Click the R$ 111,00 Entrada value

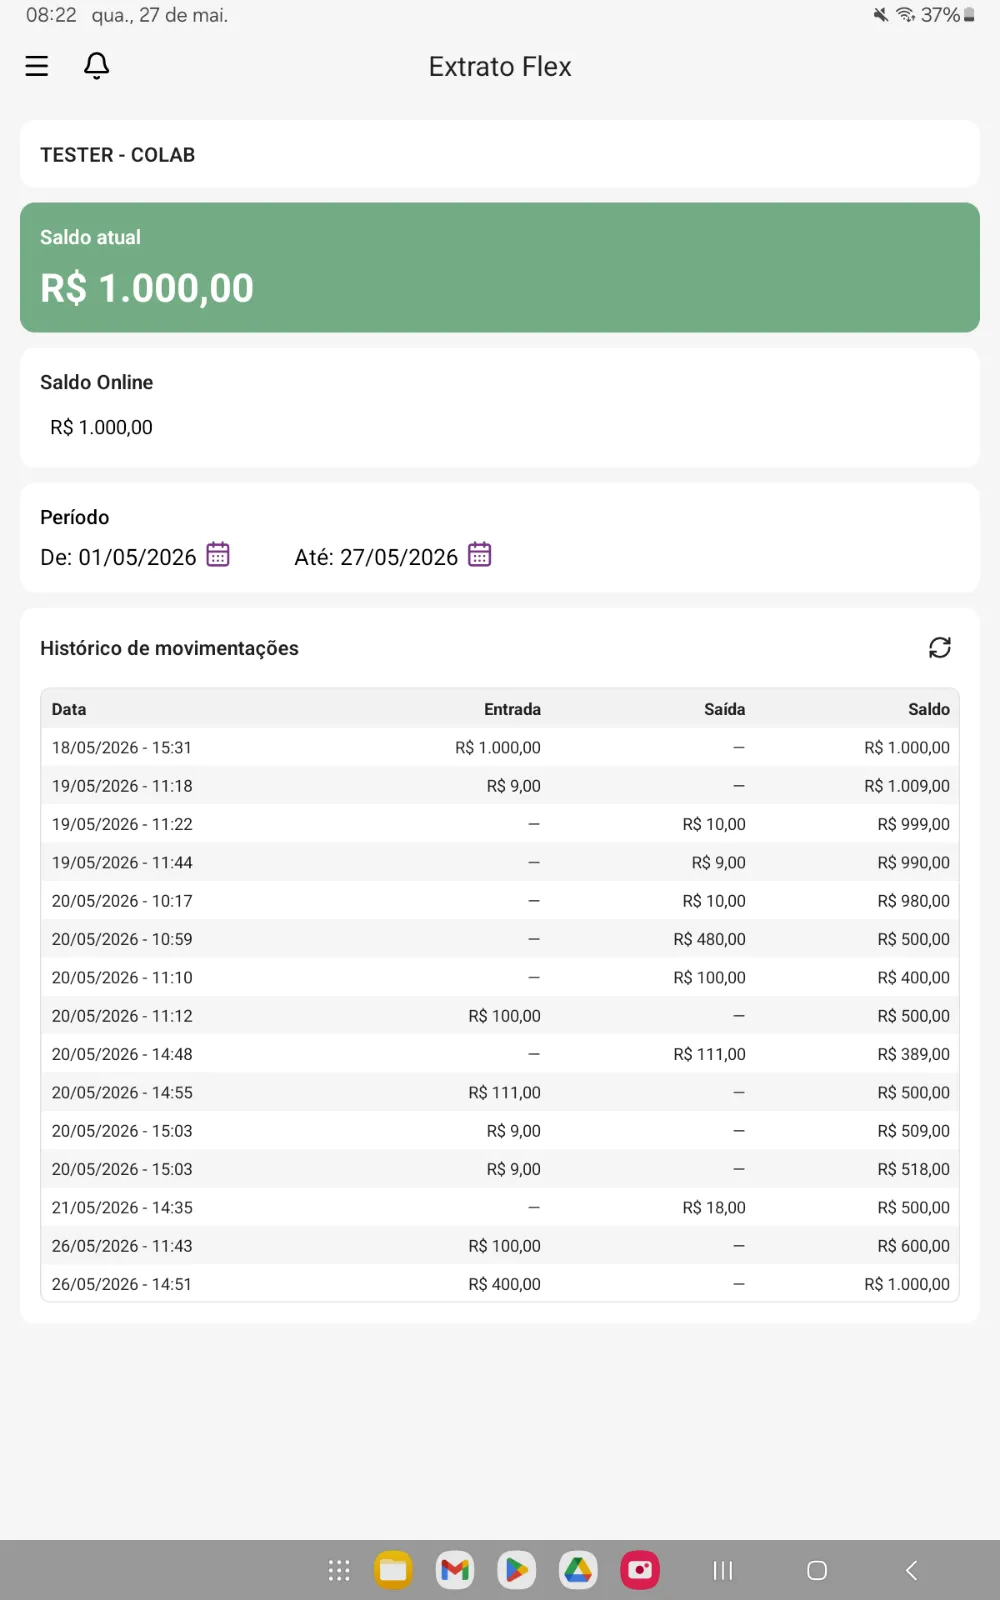pos(504,1092)
